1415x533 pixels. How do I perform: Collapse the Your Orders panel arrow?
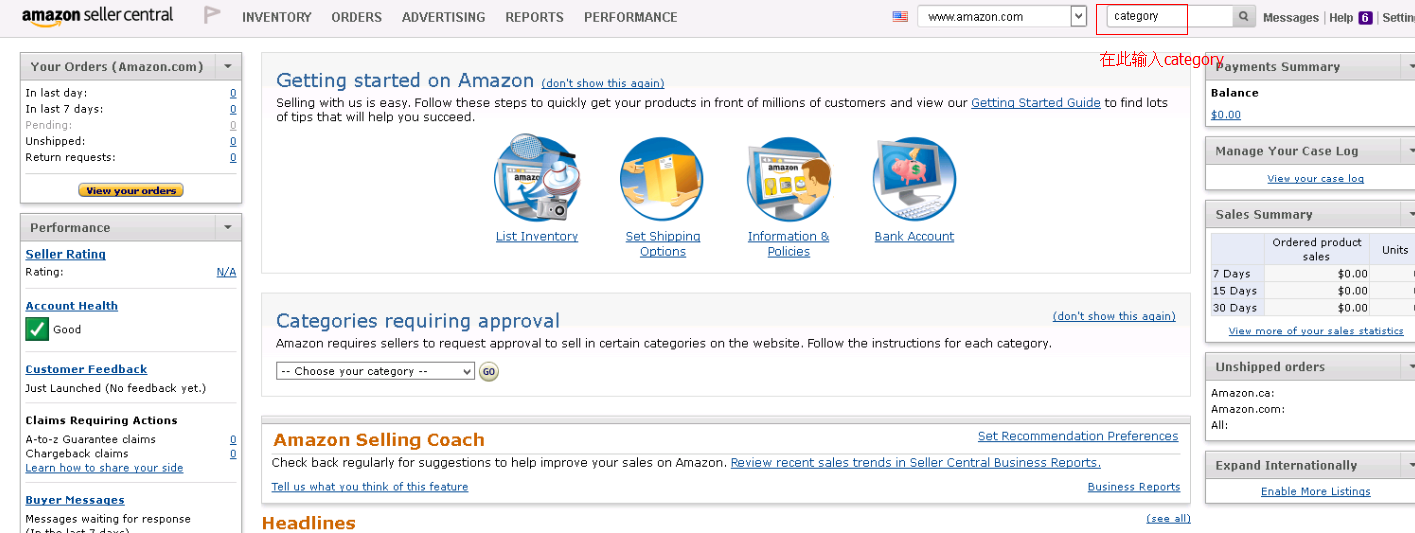pyautogui.click(x=228, y=67)
